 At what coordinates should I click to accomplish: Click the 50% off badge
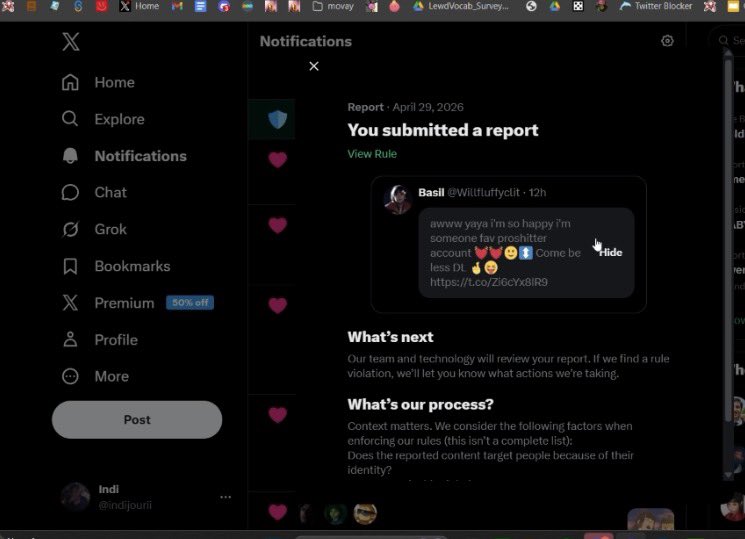190,303
